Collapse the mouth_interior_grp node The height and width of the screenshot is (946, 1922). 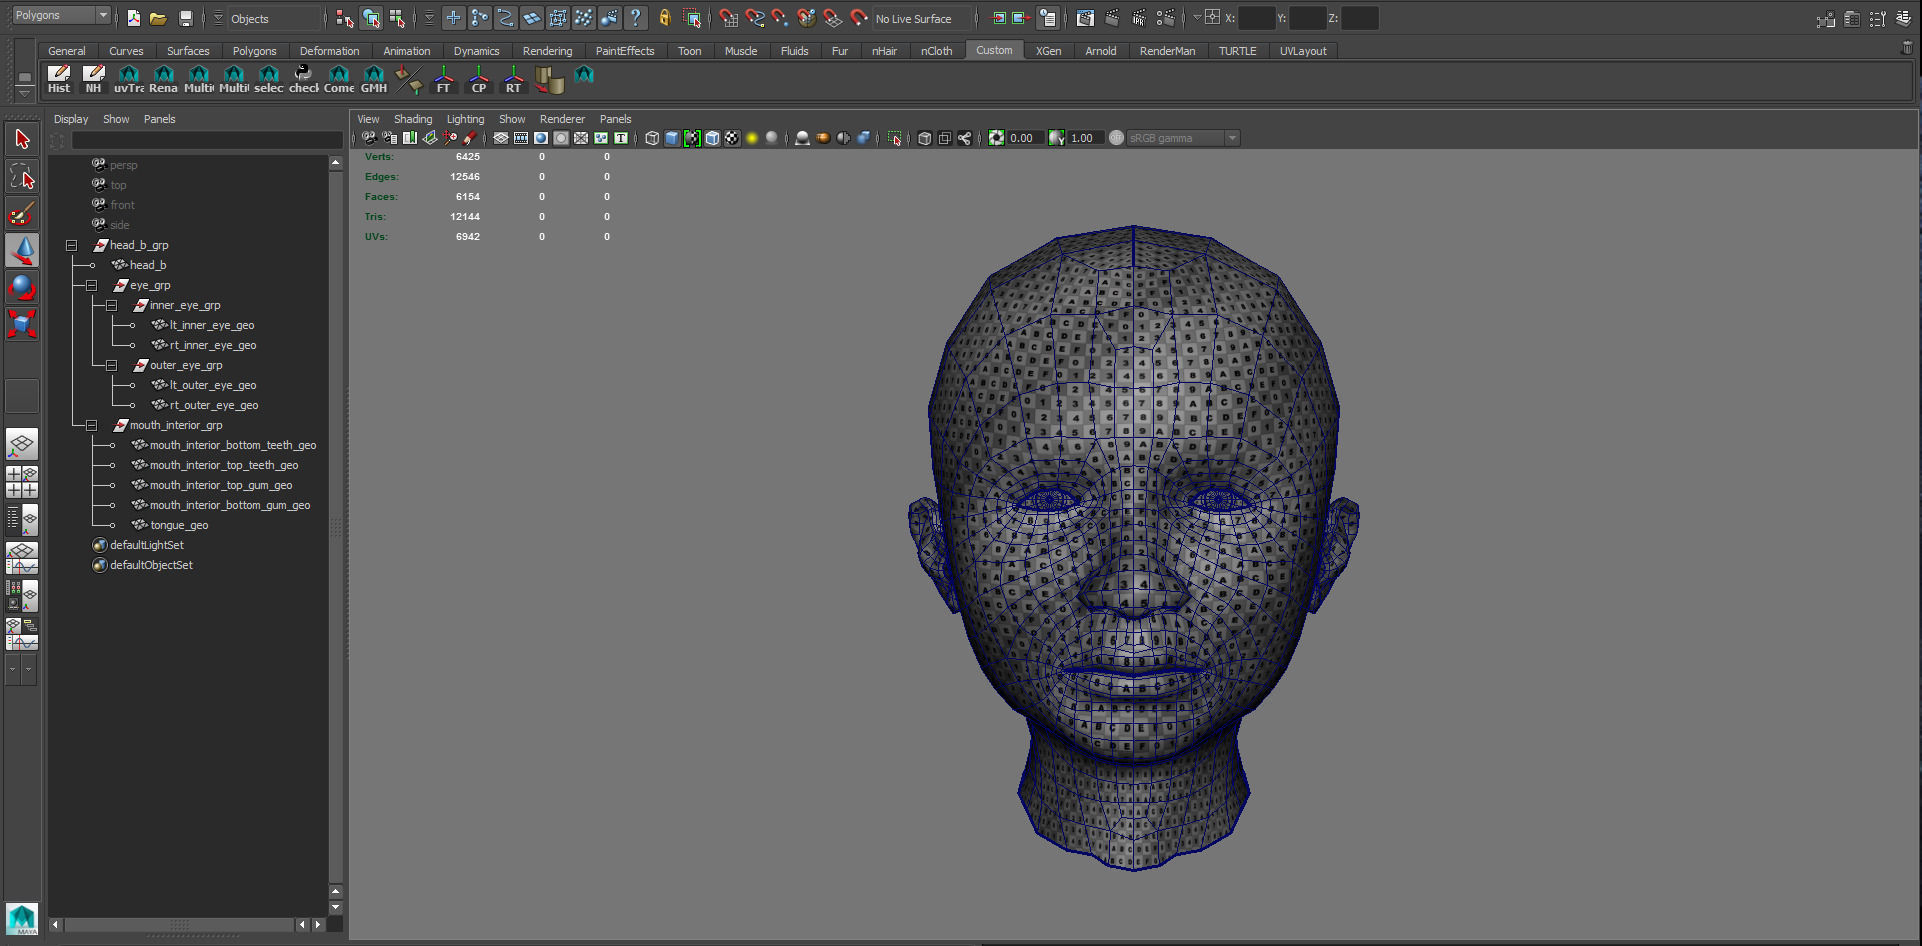[91, 425]
